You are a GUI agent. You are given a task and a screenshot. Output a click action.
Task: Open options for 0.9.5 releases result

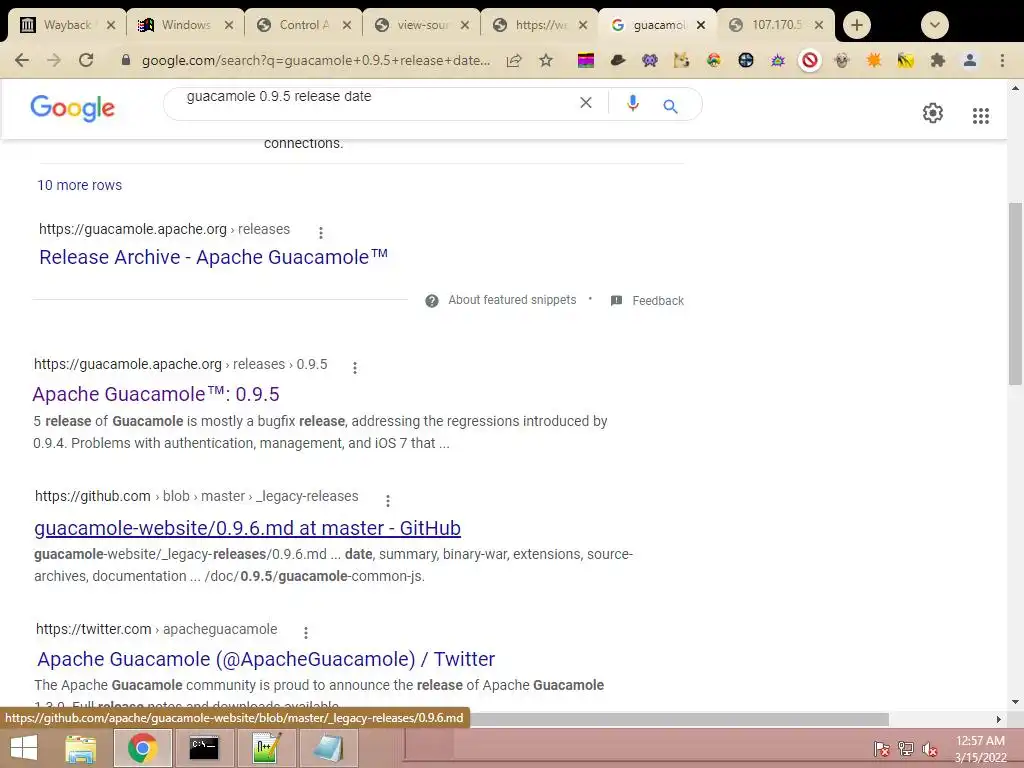[x=355, y=368]
